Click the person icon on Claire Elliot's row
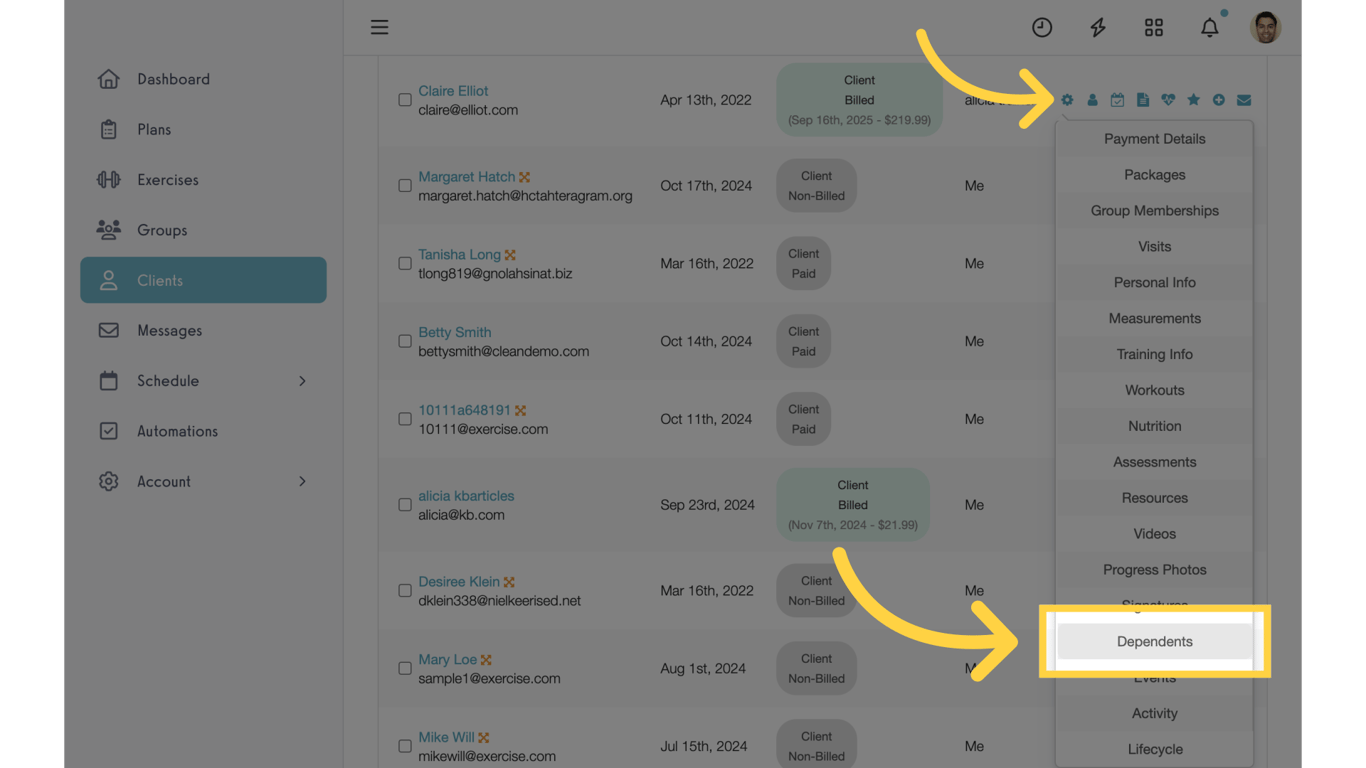Image resolution: width=1366 pixels, height=768 pixels. click(1092, 100)
